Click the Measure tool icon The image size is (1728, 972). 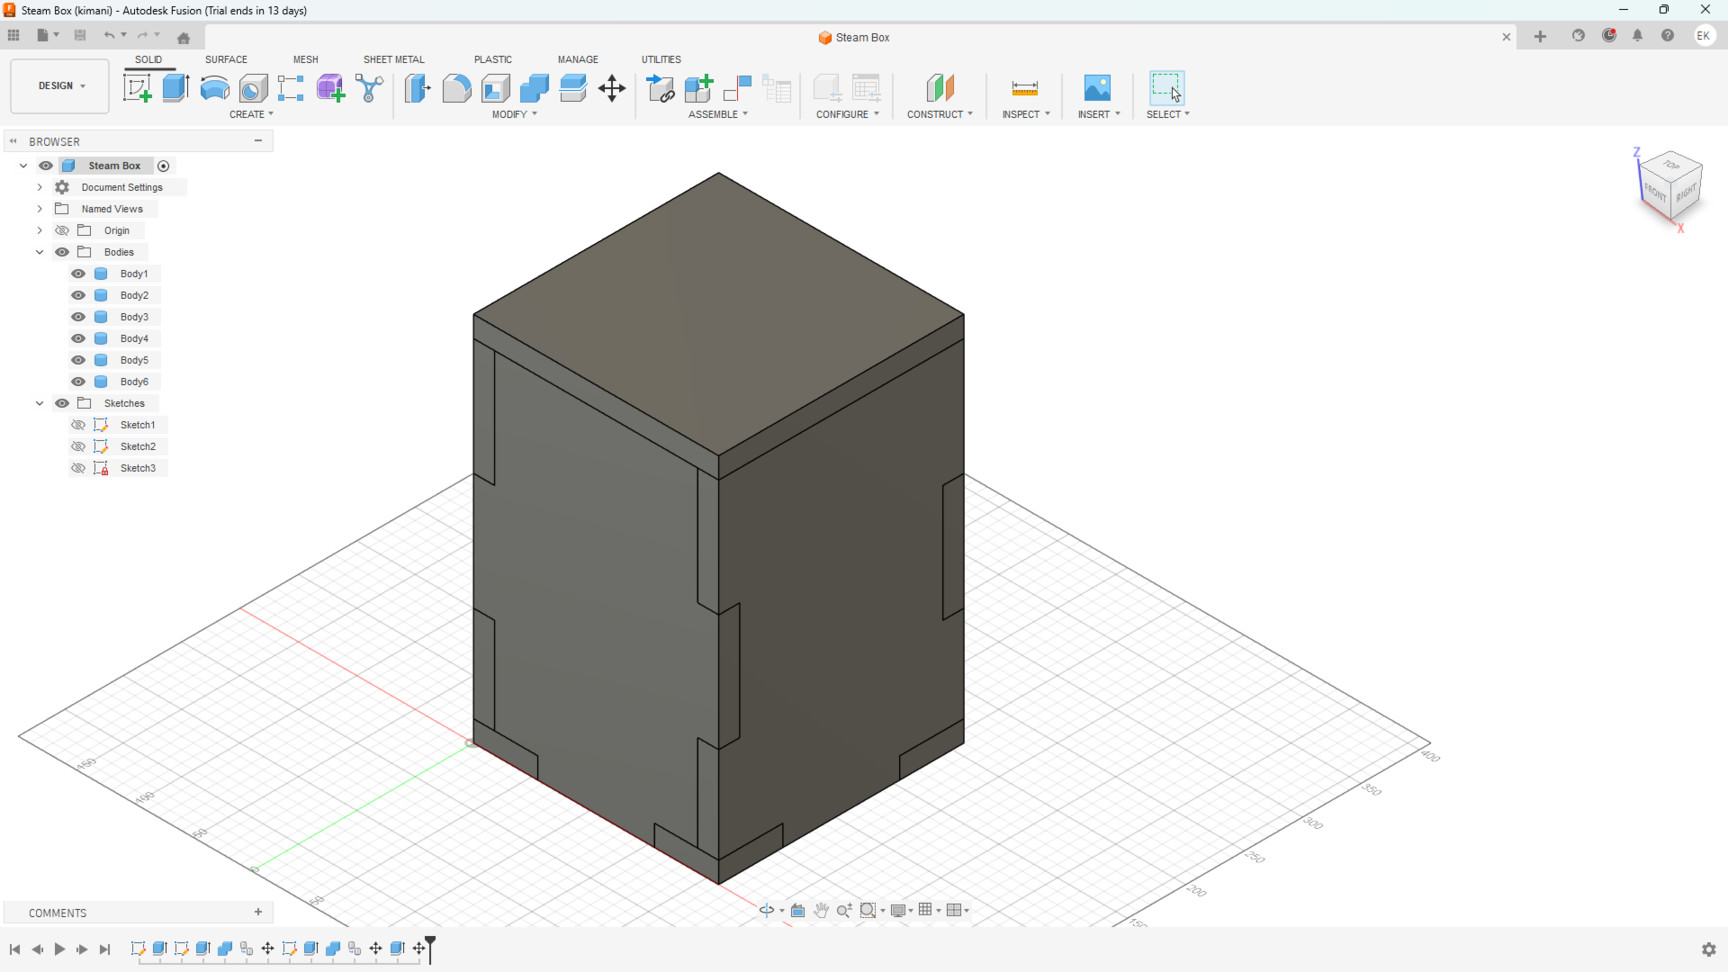pos(1025,88)
